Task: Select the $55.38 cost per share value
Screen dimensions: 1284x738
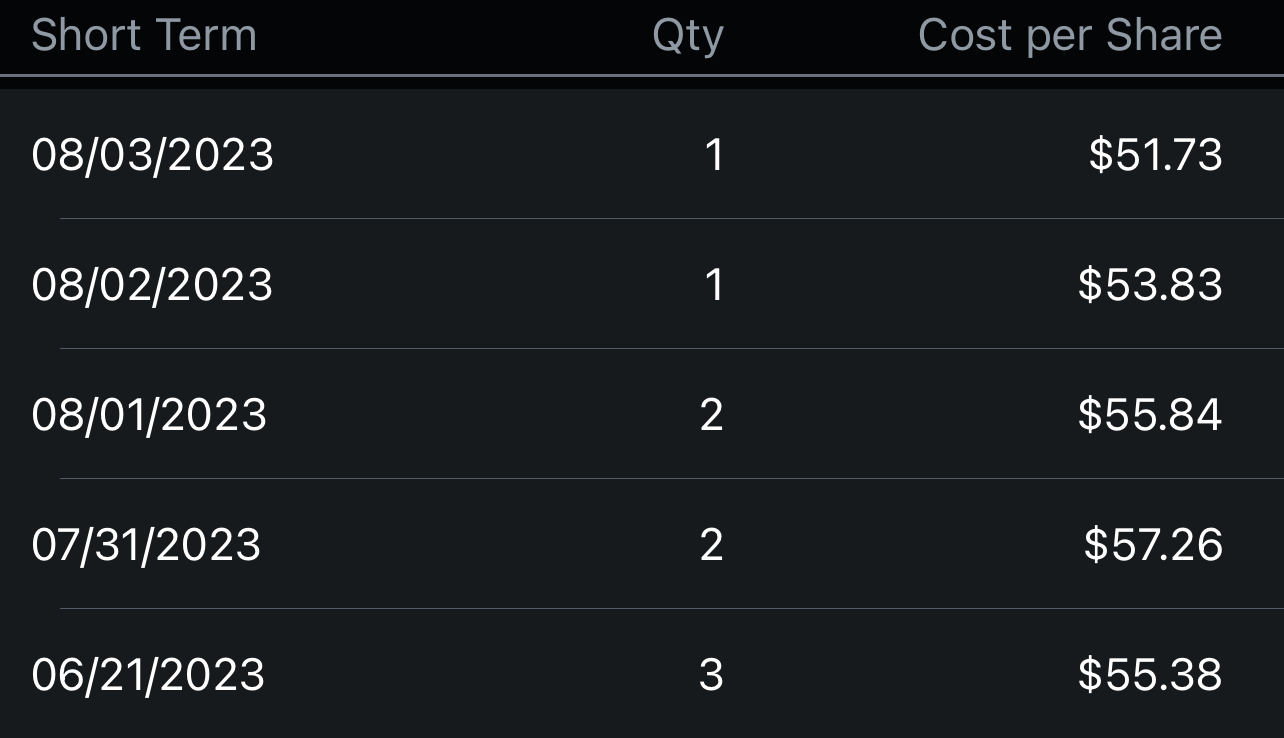Action: coord(1150,675)
